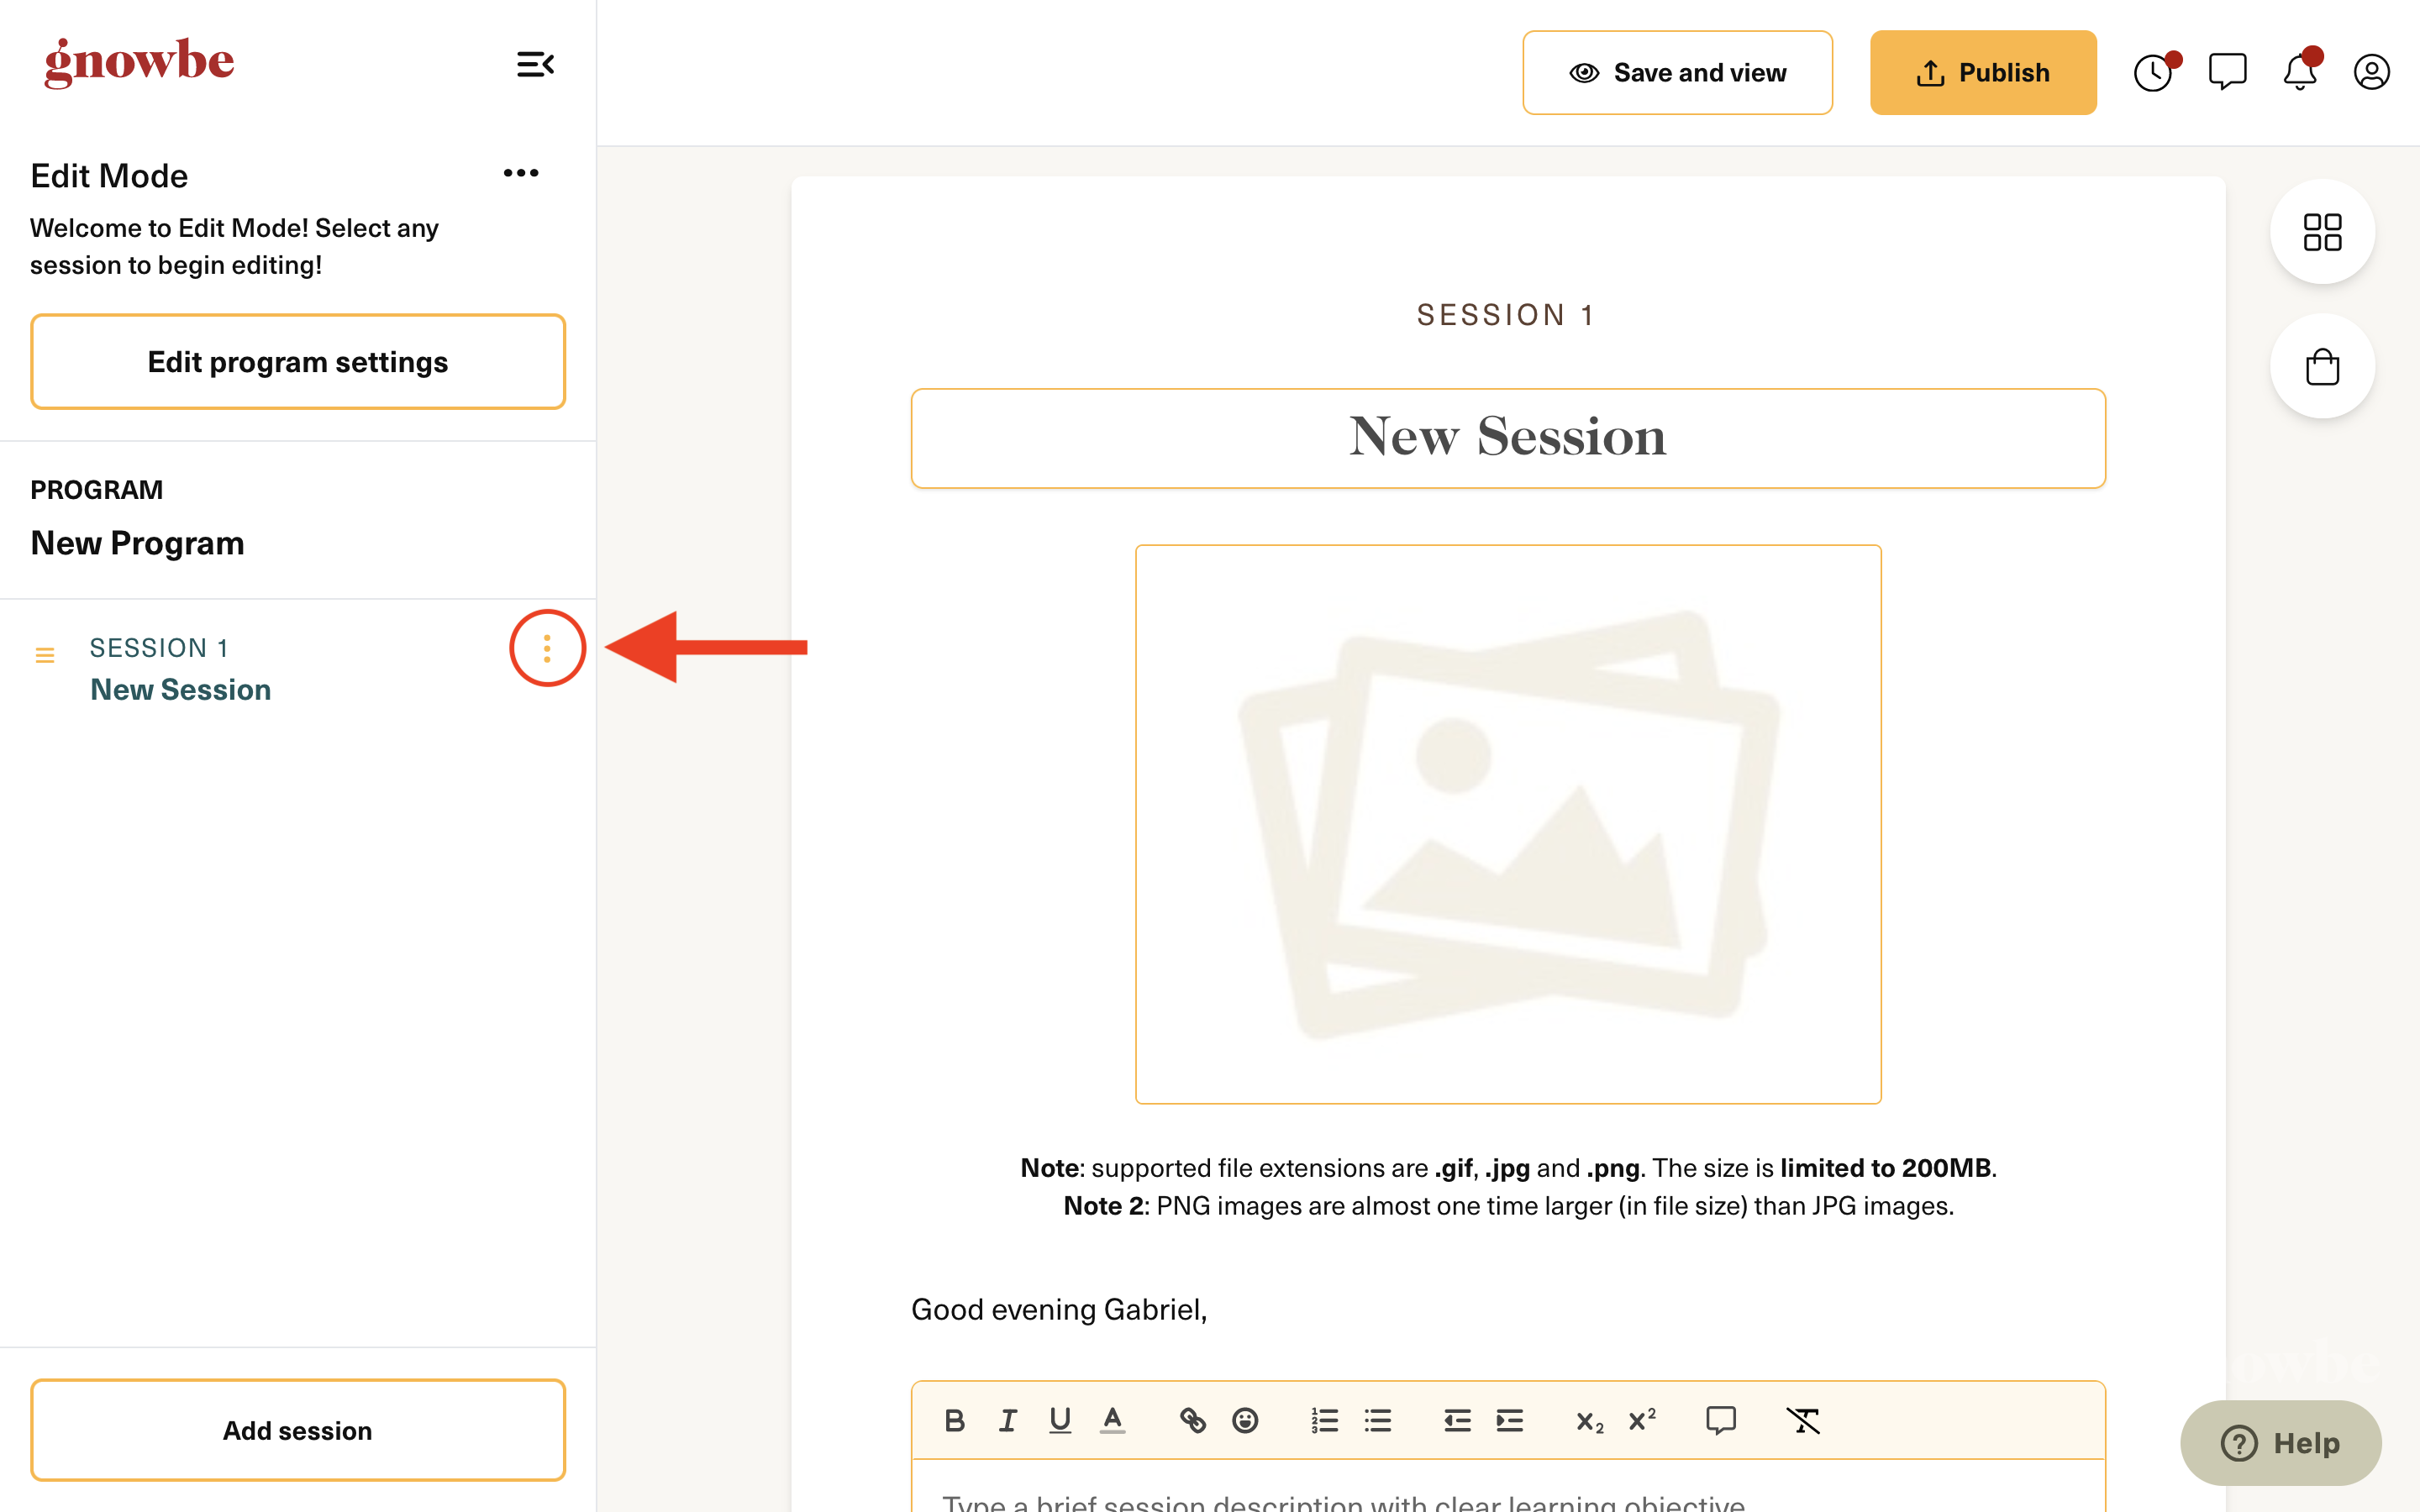
Task: Click the New Session title field
Action: (x=1508, y=438)
